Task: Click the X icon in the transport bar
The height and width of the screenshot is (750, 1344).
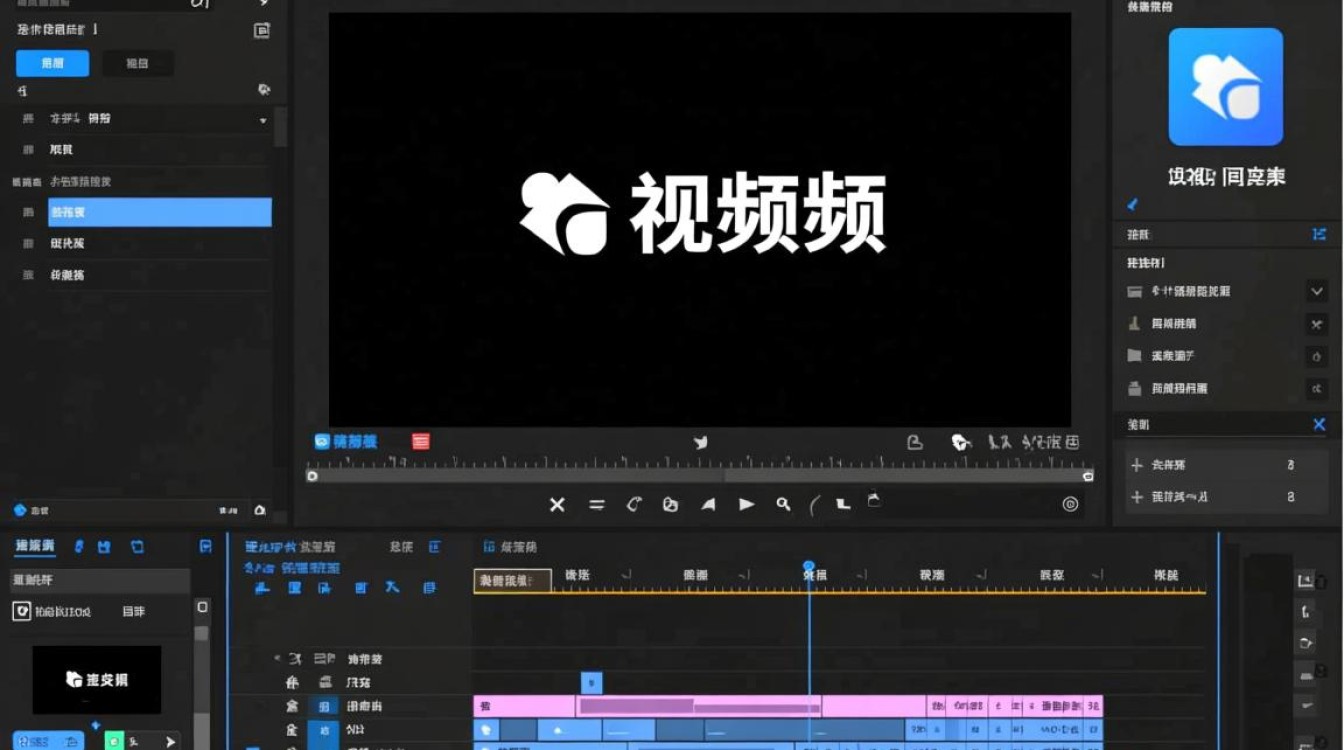Action: coord(557,505)
